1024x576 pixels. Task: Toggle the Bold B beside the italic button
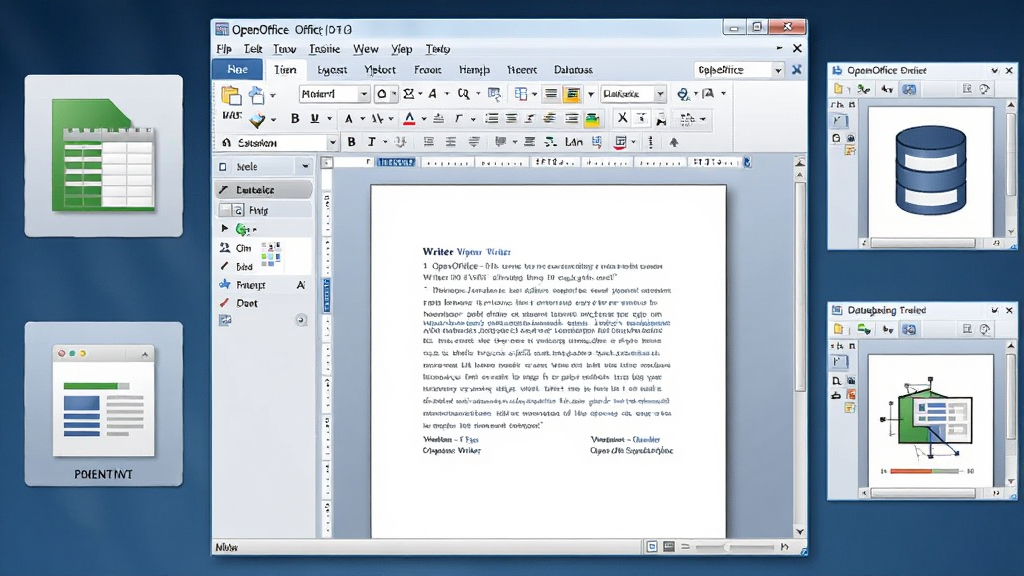pyautogui.click(x=351, y=142)
